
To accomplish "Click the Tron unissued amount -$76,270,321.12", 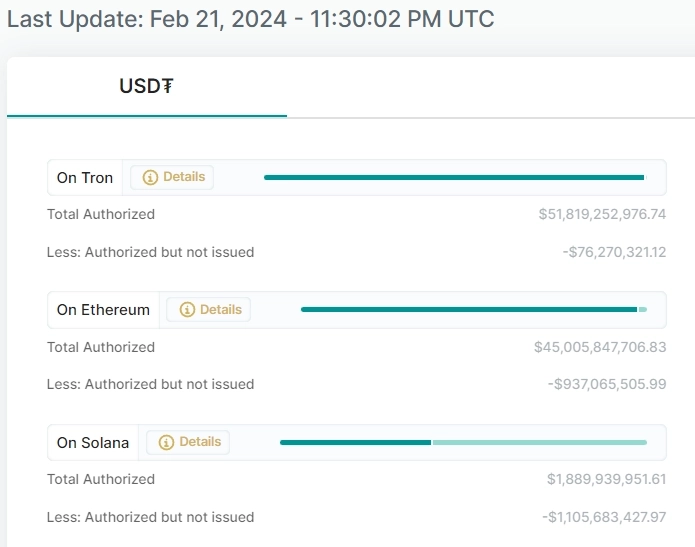I will tap(614, 252).
